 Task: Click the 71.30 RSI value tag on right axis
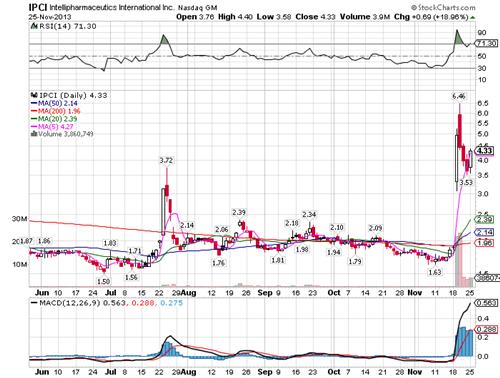[487, 43]
